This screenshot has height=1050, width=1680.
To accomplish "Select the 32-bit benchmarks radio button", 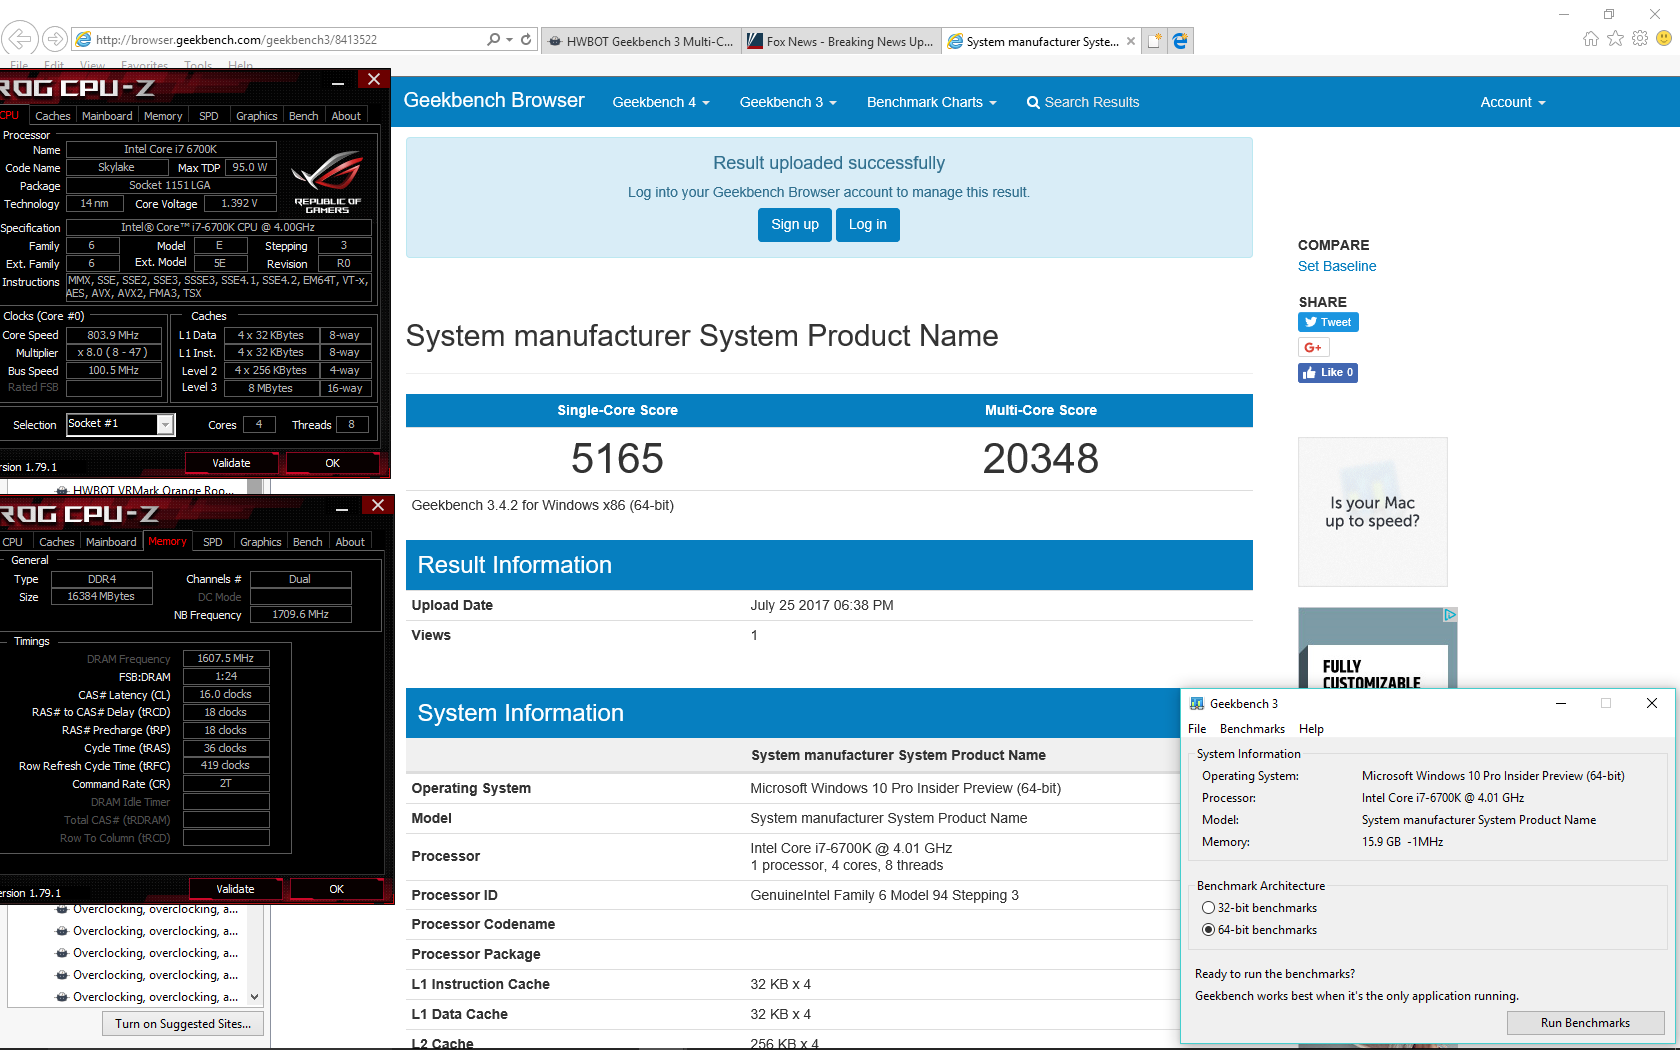I will point(1208,908).
